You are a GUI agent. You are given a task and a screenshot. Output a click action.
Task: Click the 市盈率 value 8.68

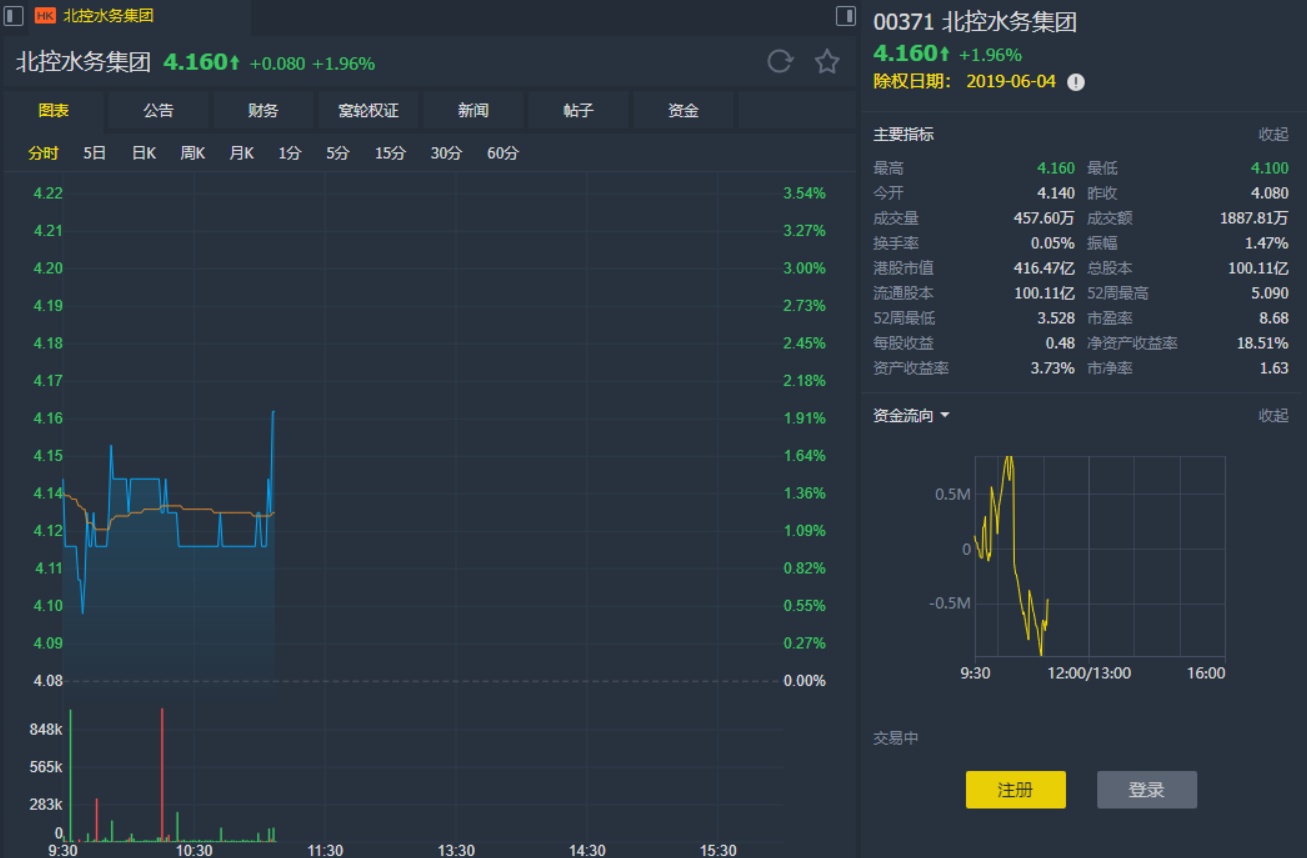pos(1275,318)
